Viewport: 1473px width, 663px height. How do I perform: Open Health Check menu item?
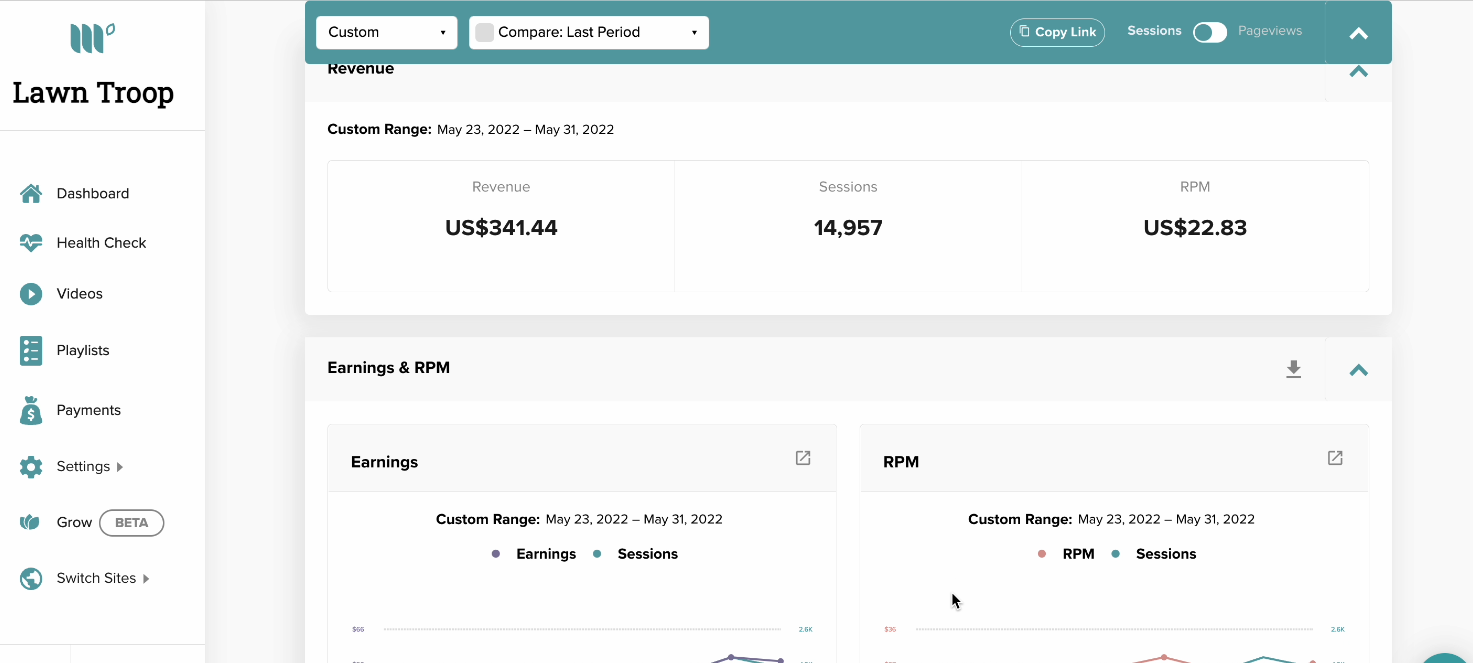(x=101, y=242)
